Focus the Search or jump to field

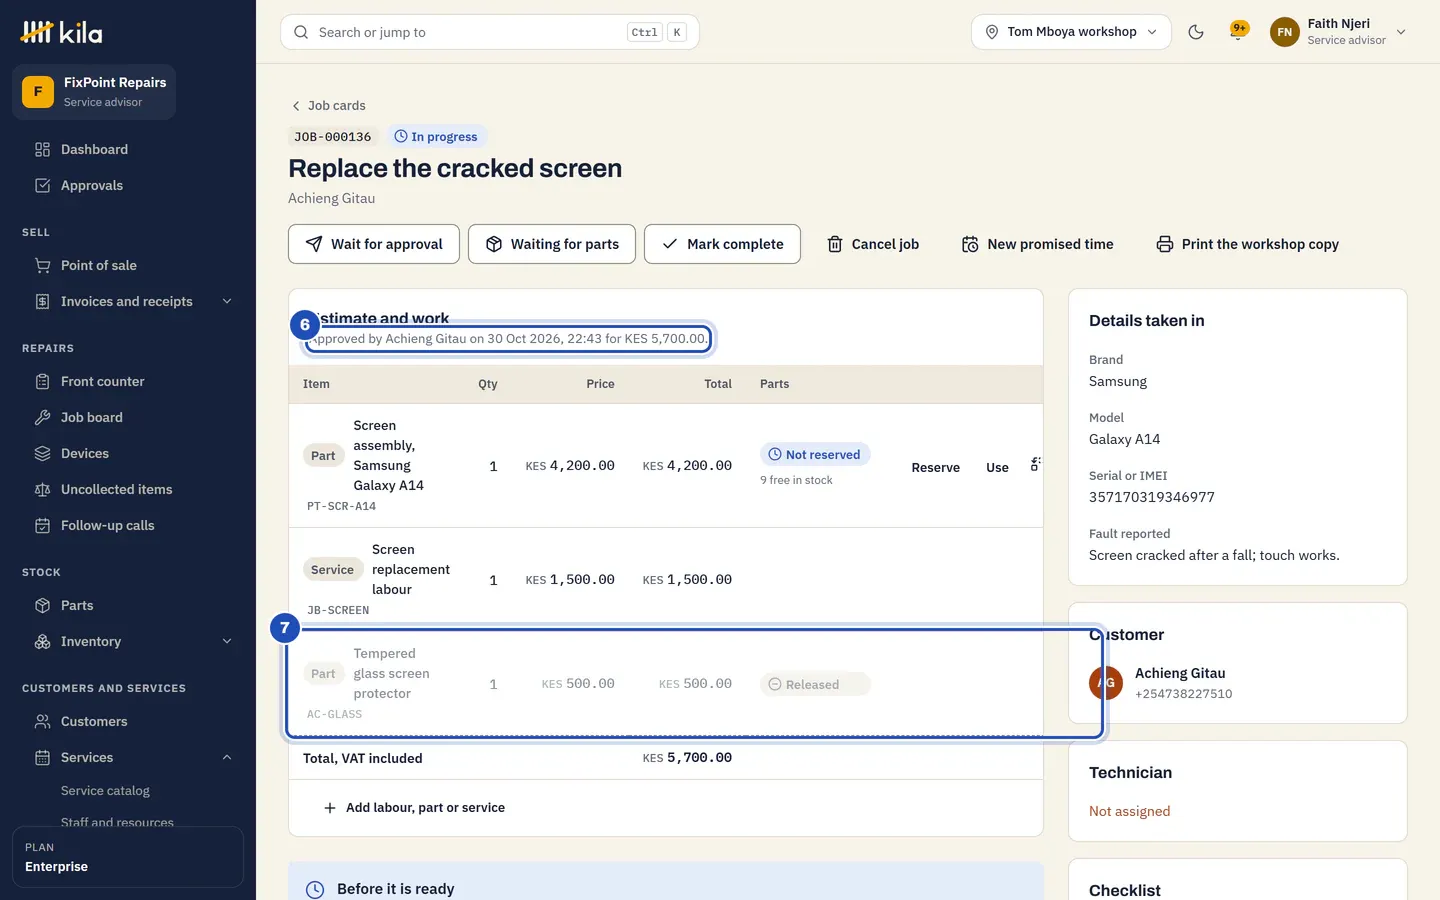point(490,32)
